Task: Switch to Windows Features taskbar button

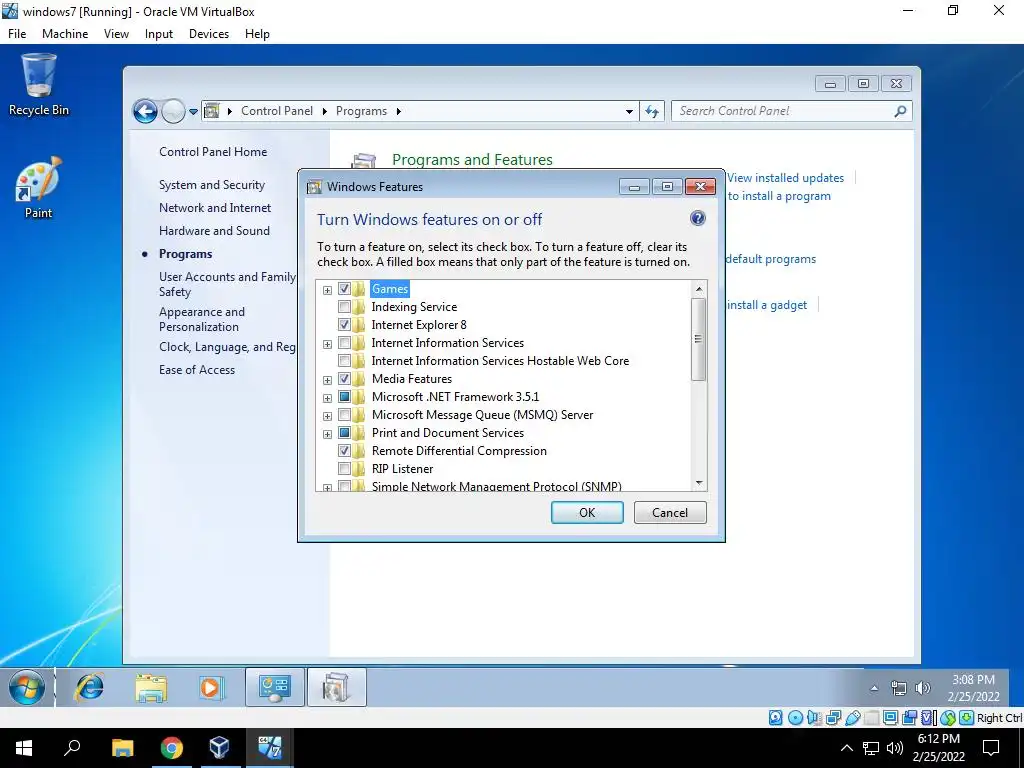Action: 336,687
